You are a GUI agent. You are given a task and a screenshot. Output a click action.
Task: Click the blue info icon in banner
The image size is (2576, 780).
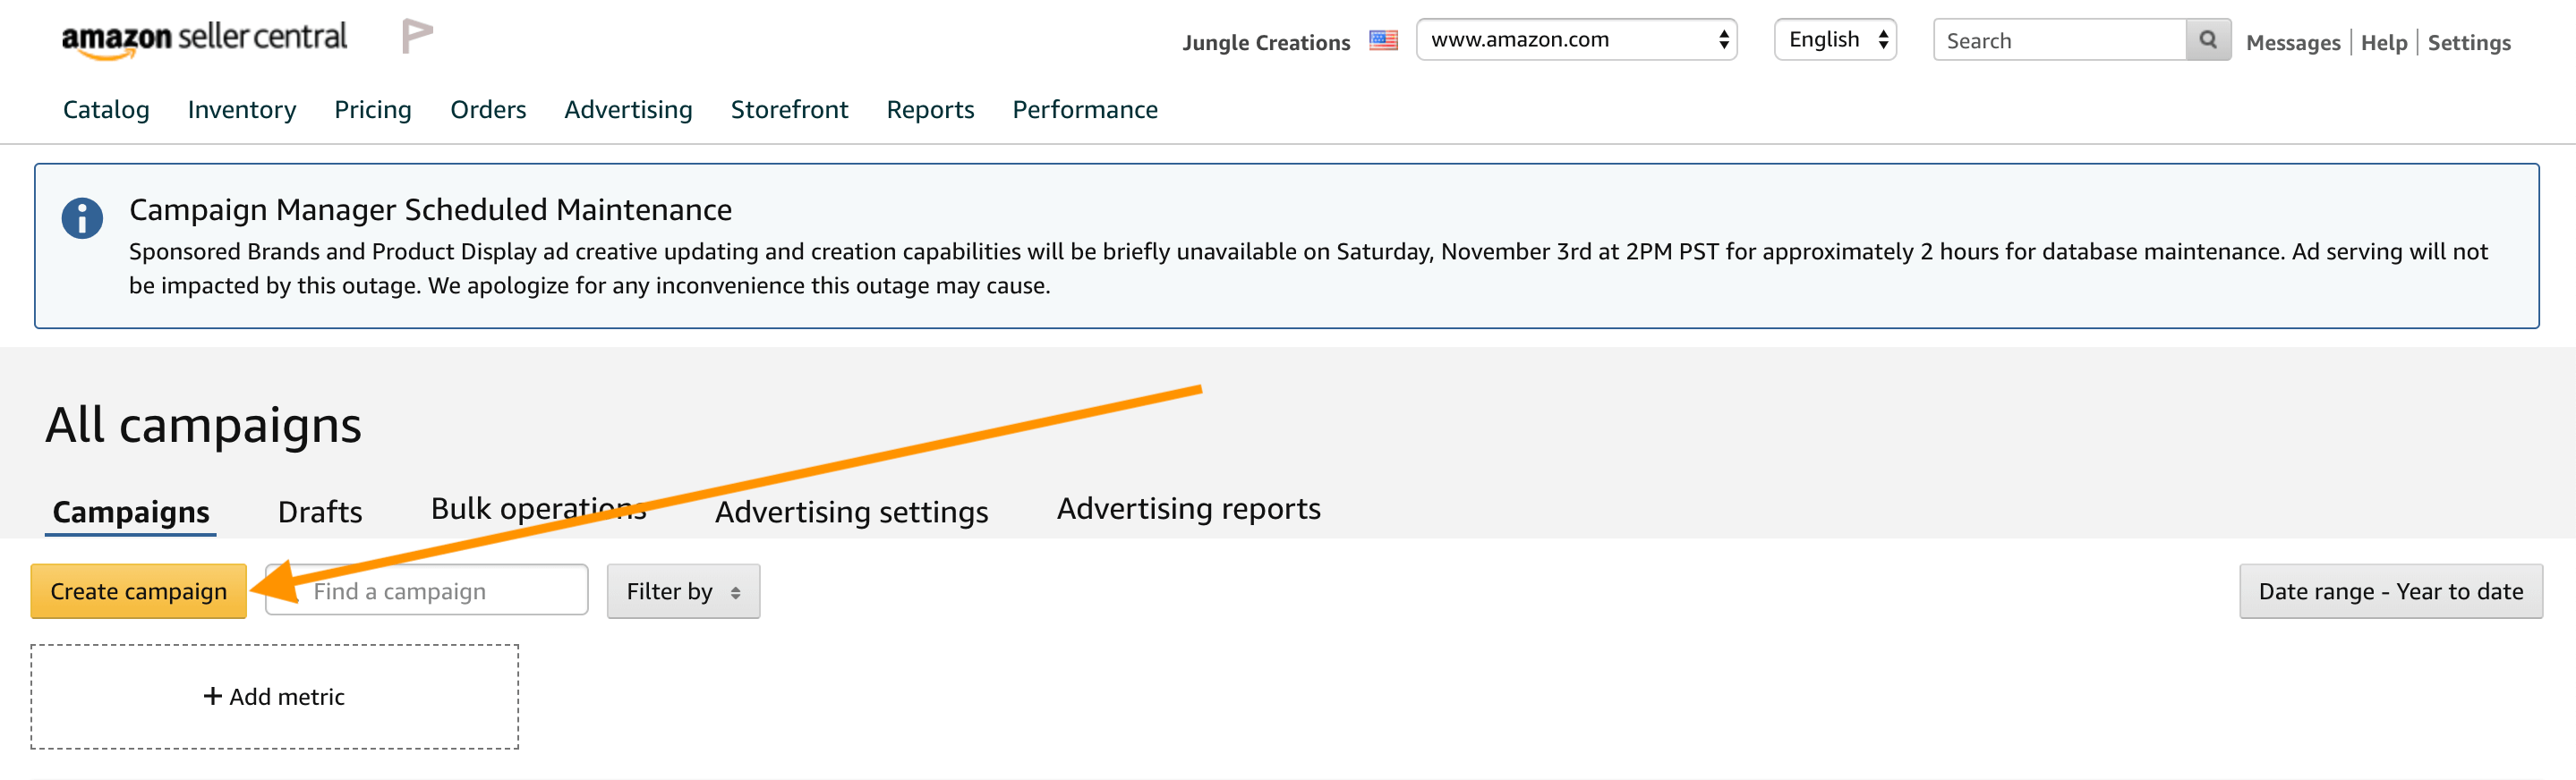point(82,218)
